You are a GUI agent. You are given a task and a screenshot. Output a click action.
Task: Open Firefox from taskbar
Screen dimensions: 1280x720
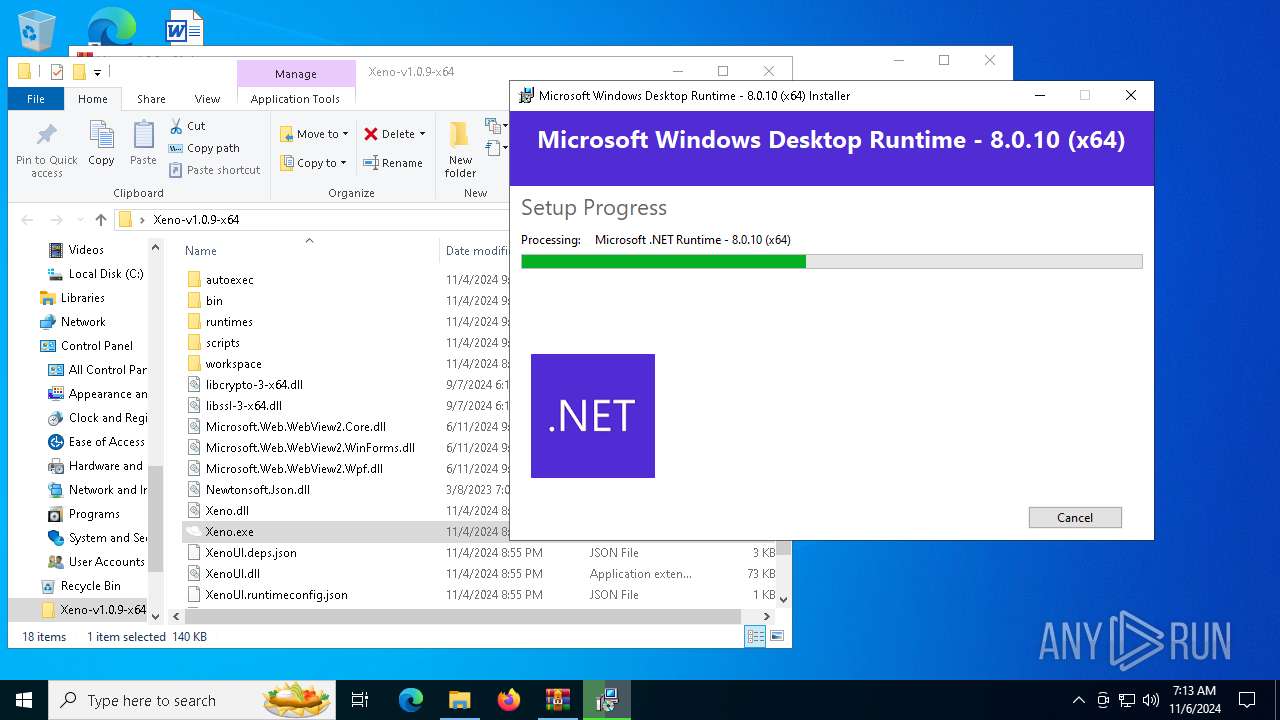[x=509, y=700]
